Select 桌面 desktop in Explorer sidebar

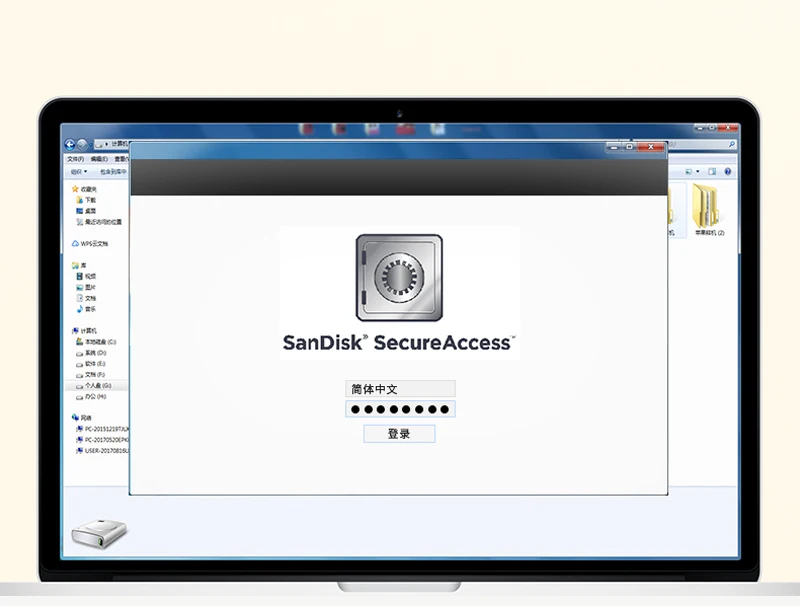pyautogui.click(x=86, y=211)
